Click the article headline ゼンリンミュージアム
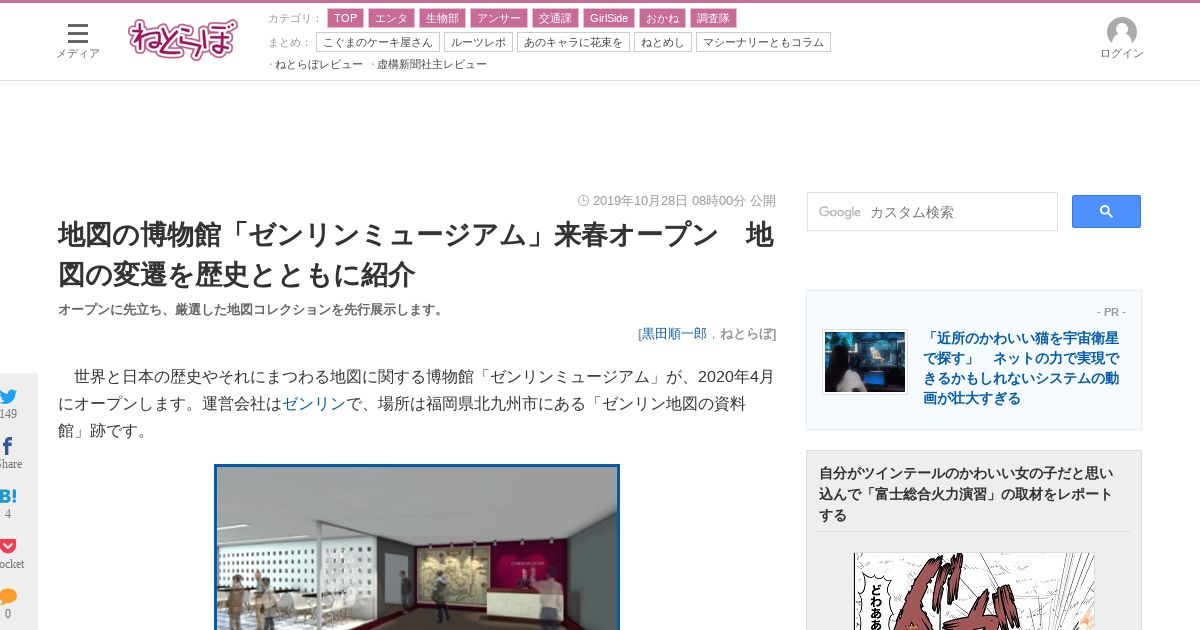This screenshot has width=1200, height=630. 415,255
